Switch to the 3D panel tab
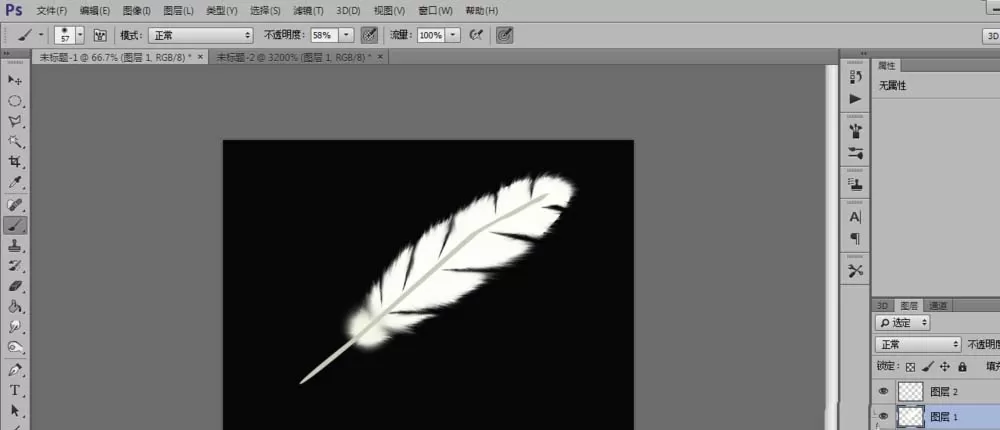The image size is (1000, 430). click(883, 306)
